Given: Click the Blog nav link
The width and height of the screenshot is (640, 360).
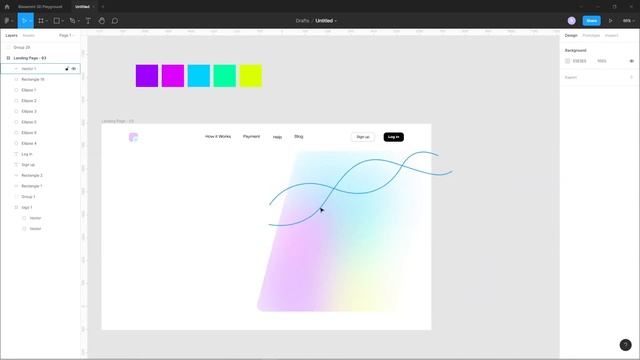Looking at the screenshot, I should pos(299,137).
